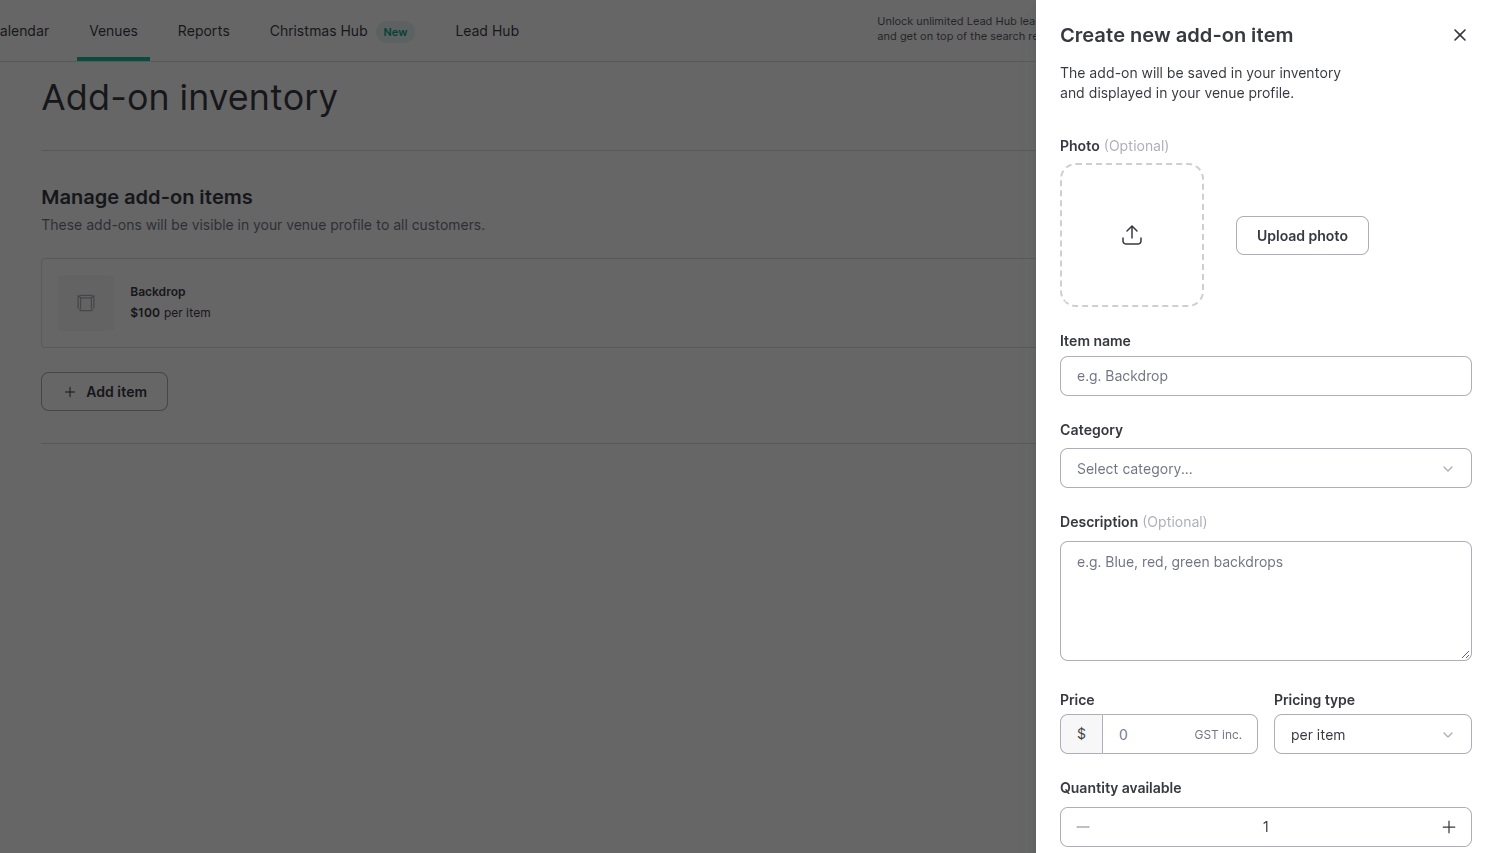Click into the Description text area
This screenshot has height=853, width=1494.
1266,601
